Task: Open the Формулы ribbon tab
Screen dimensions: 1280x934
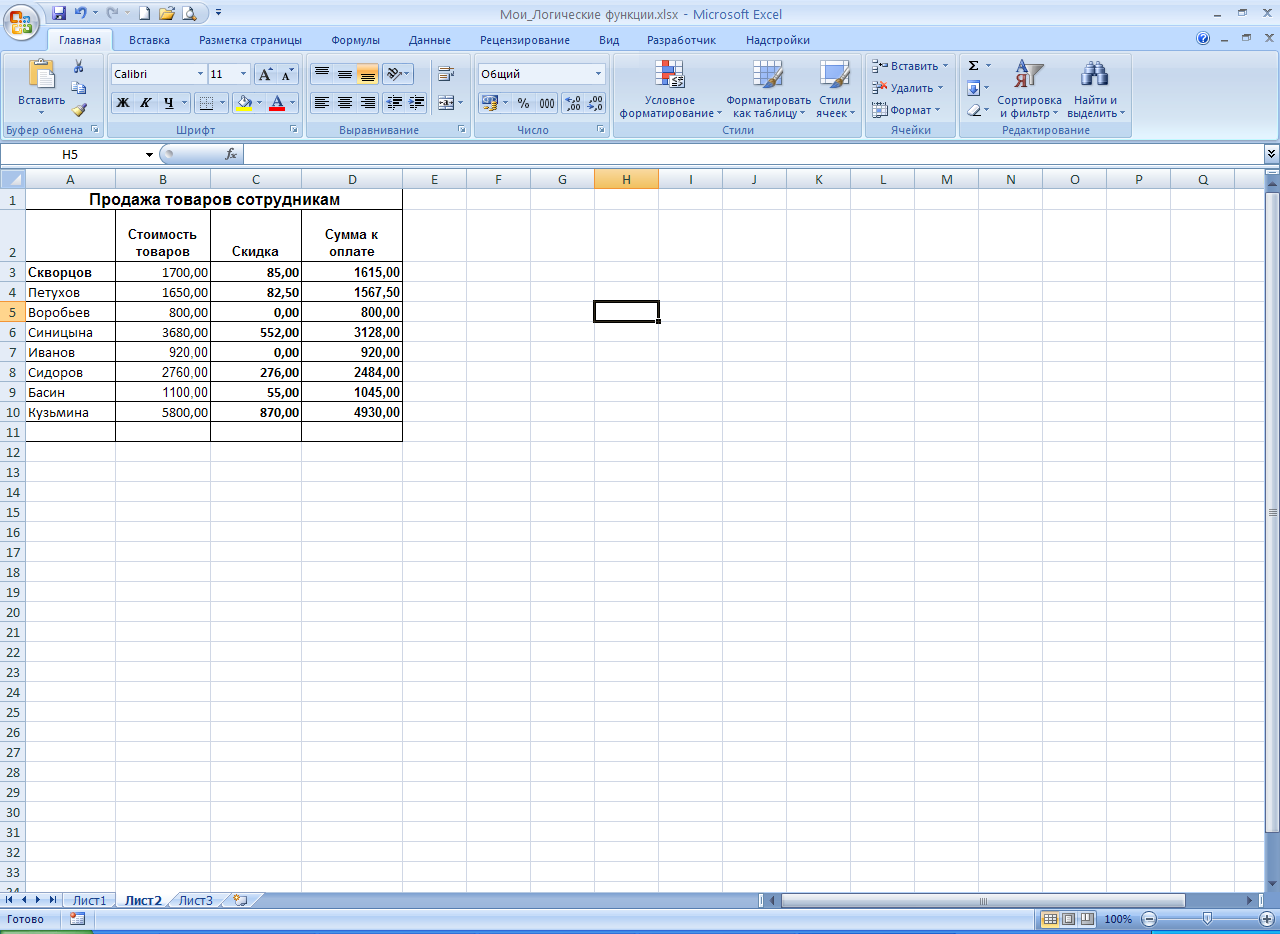Action: (x=356, y=40)
